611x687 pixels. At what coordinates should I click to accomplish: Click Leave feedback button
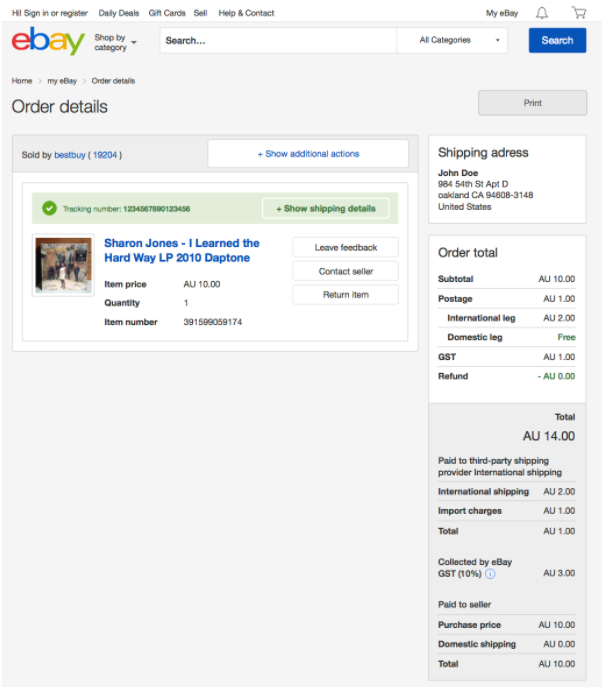[345, 247]
